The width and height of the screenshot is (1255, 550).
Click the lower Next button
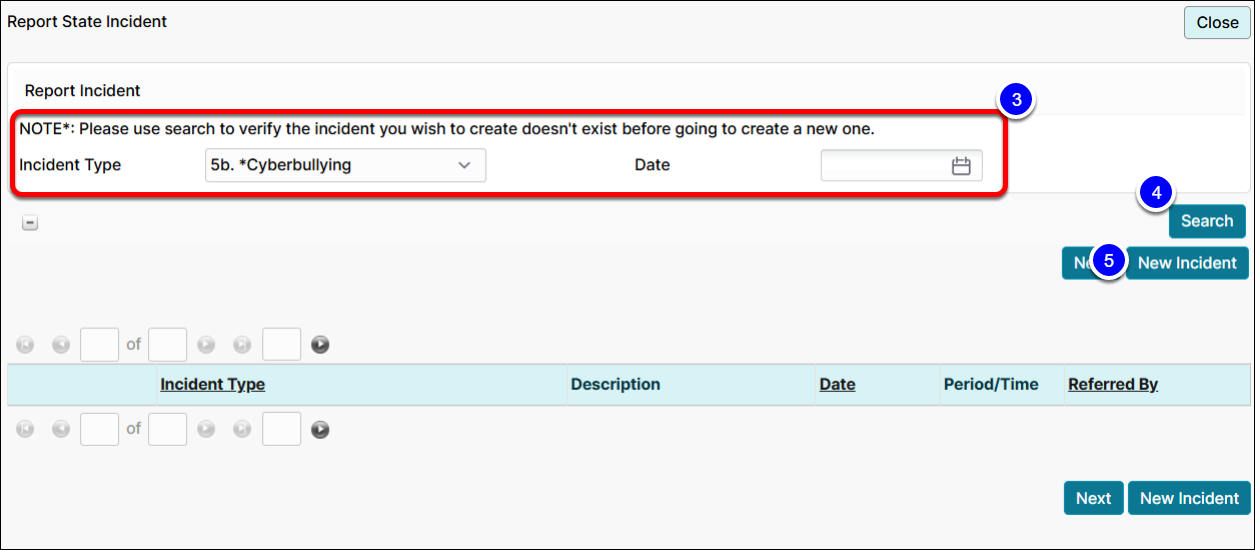[x=1093, y=498]
